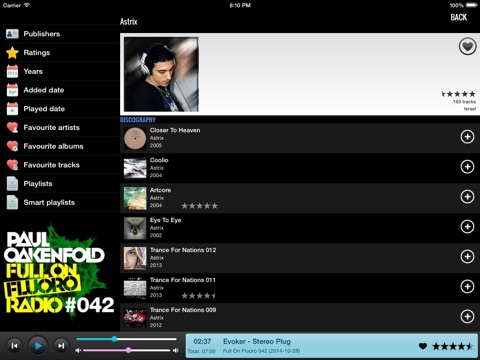
Task: Select Trance For Nations 011 title
Action: point(183,280)
